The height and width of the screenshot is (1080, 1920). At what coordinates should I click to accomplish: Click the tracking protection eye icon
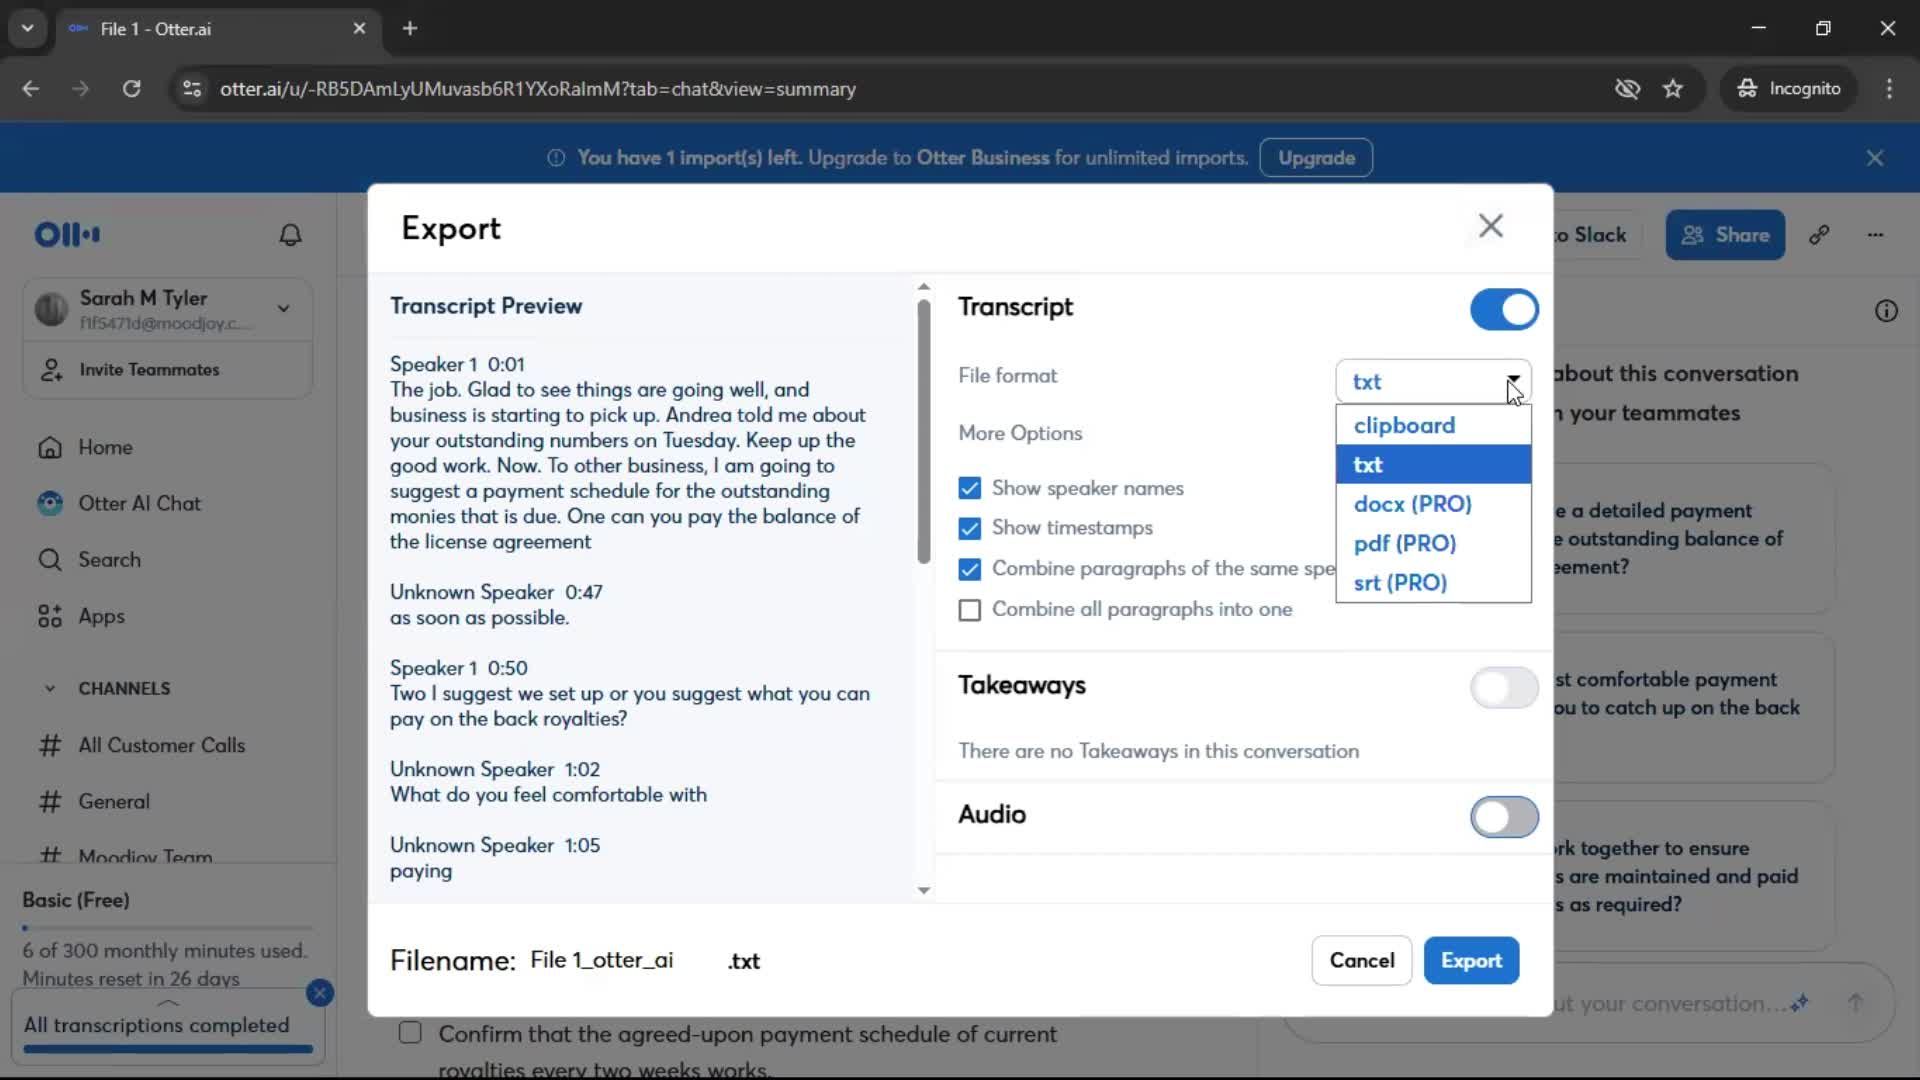[x=1627, y=88]
